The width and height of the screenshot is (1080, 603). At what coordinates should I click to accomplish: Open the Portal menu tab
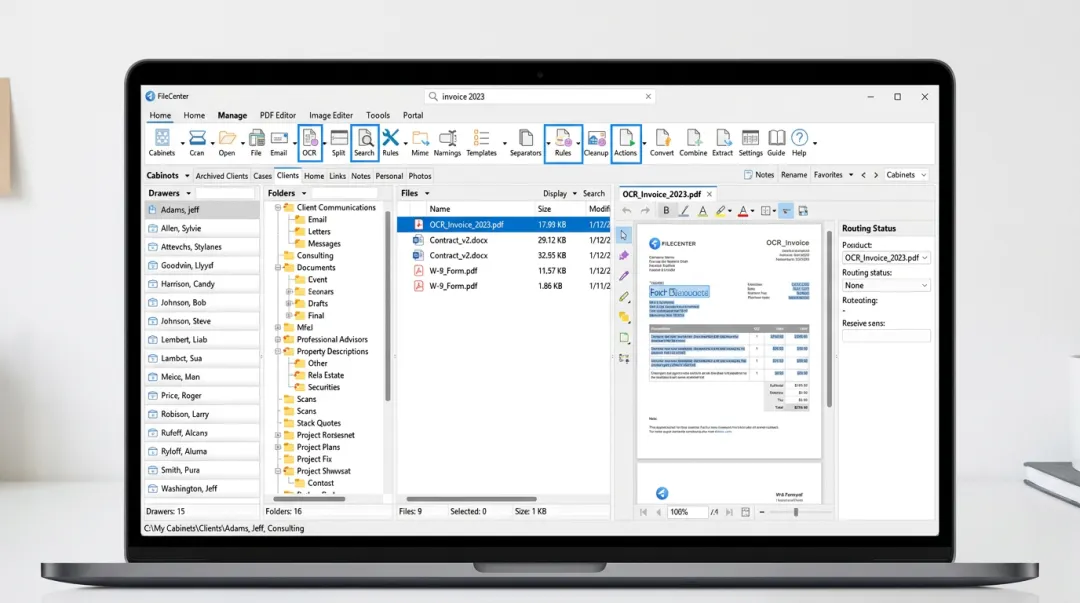tap(413, 116)
